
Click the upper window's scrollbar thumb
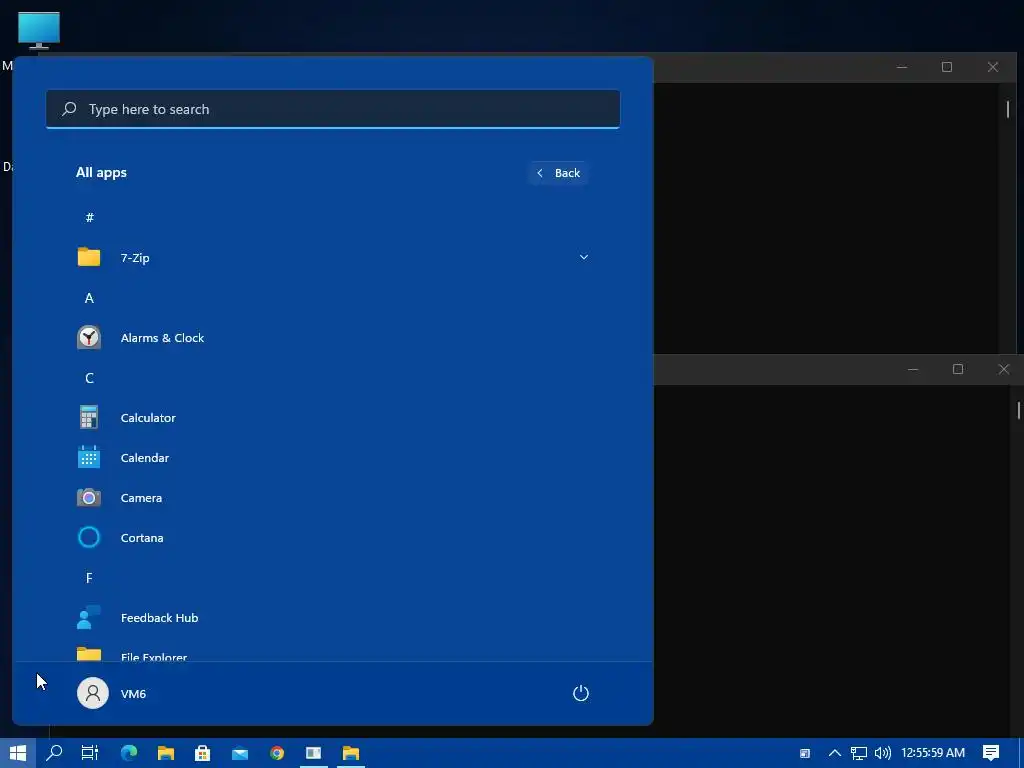pos(1008,109)
